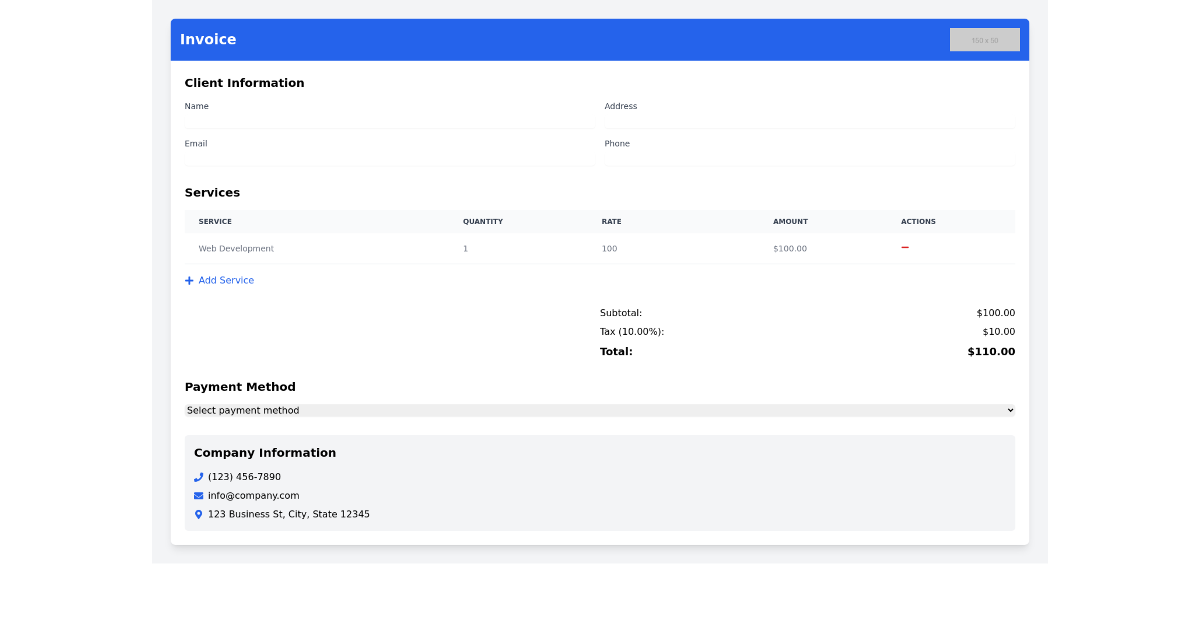
Task: Click the Total amount of $110.00
Action: 990,351
